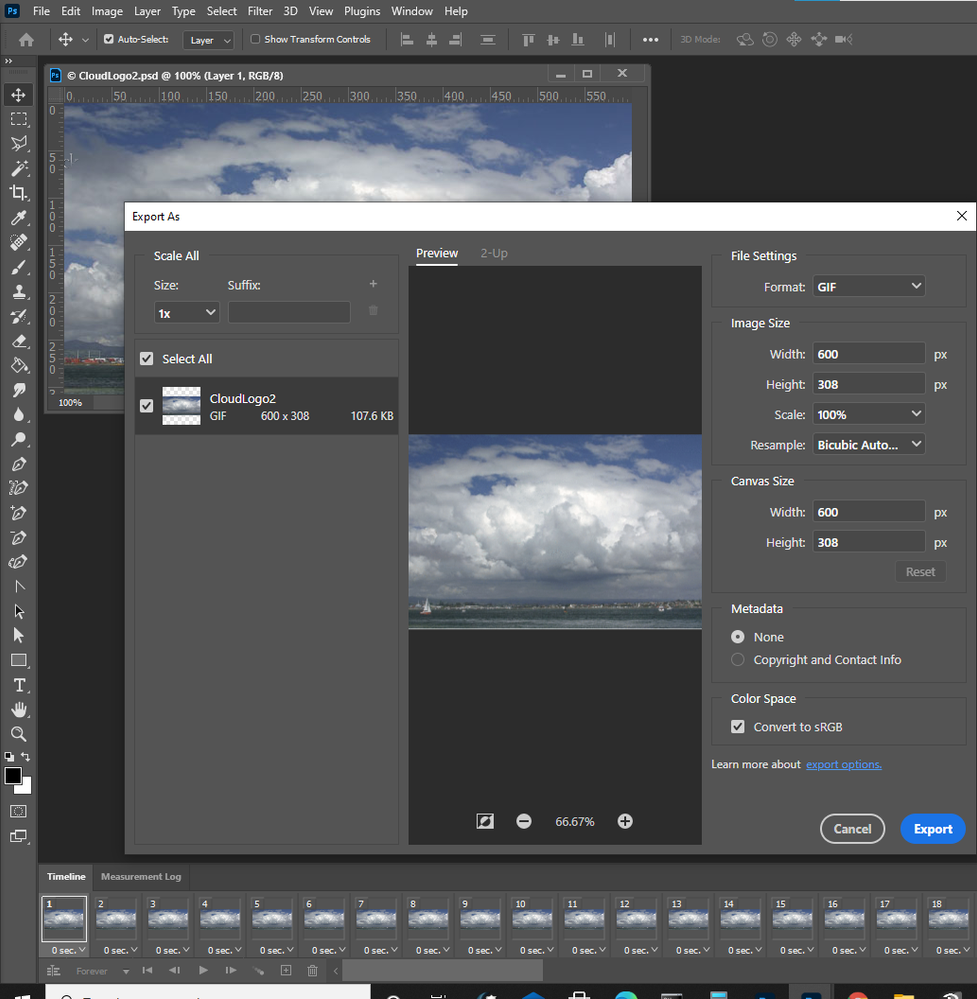Expand the Resample Bicubic dropdown

click(x=868, y=445)
